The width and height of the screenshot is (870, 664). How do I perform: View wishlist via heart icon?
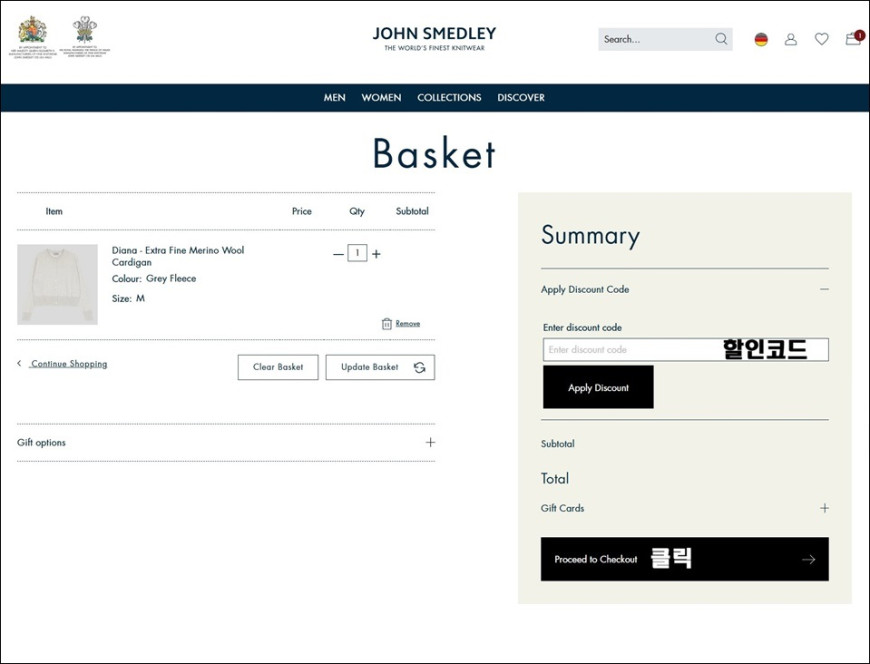(821, 39)
